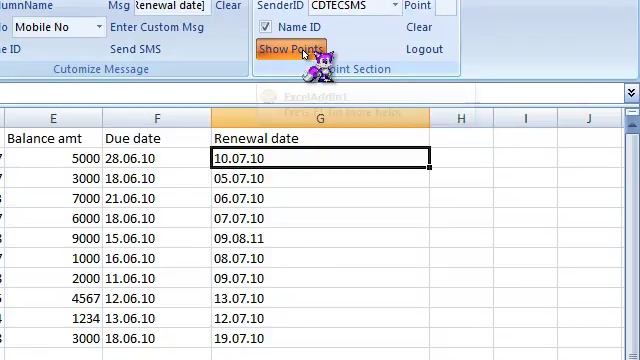Select column E header
This screenshot has width=640, height=360.
(53, 118)
